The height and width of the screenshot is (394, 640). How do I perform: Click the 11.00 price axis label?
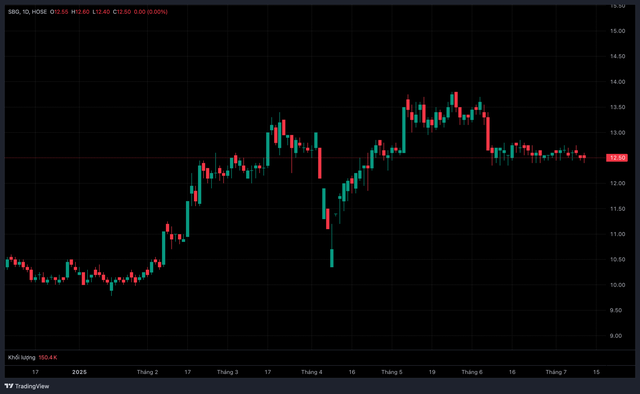pos(618,234)
